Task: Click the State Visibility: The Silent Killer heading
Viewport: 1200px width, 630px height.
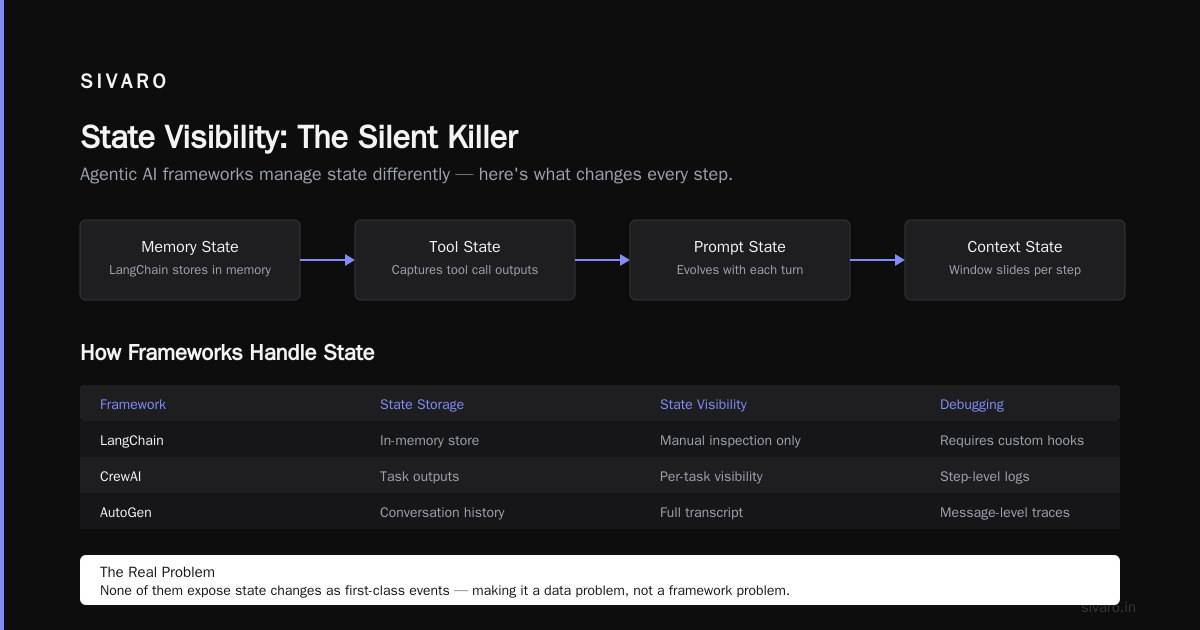Action: [x=299, y=137]
